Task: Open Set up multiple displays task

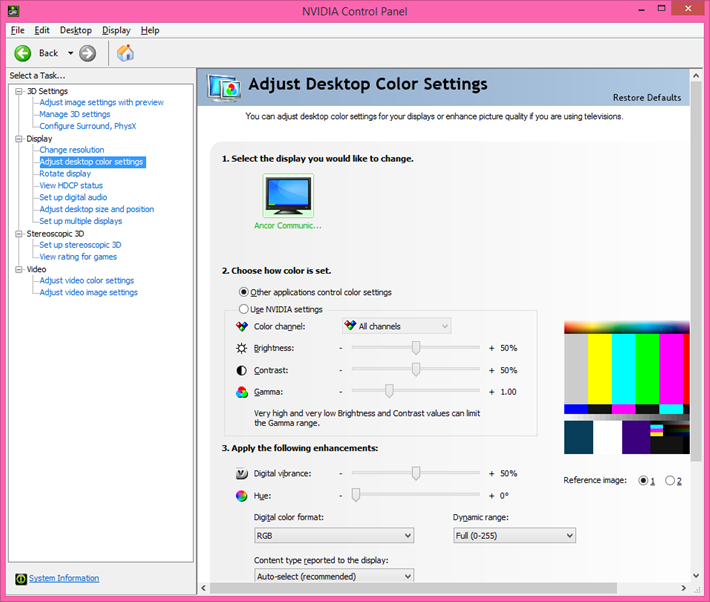Action: tap(81, 221)
